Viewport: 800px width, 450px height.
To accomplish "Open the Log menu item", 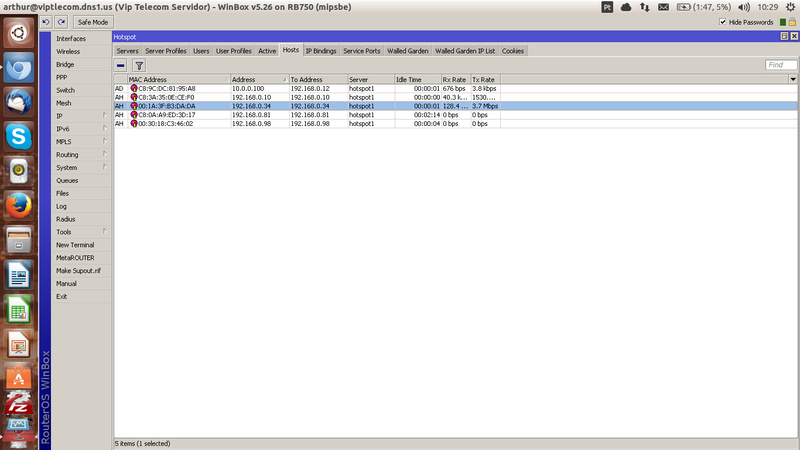I will point(81,206).
